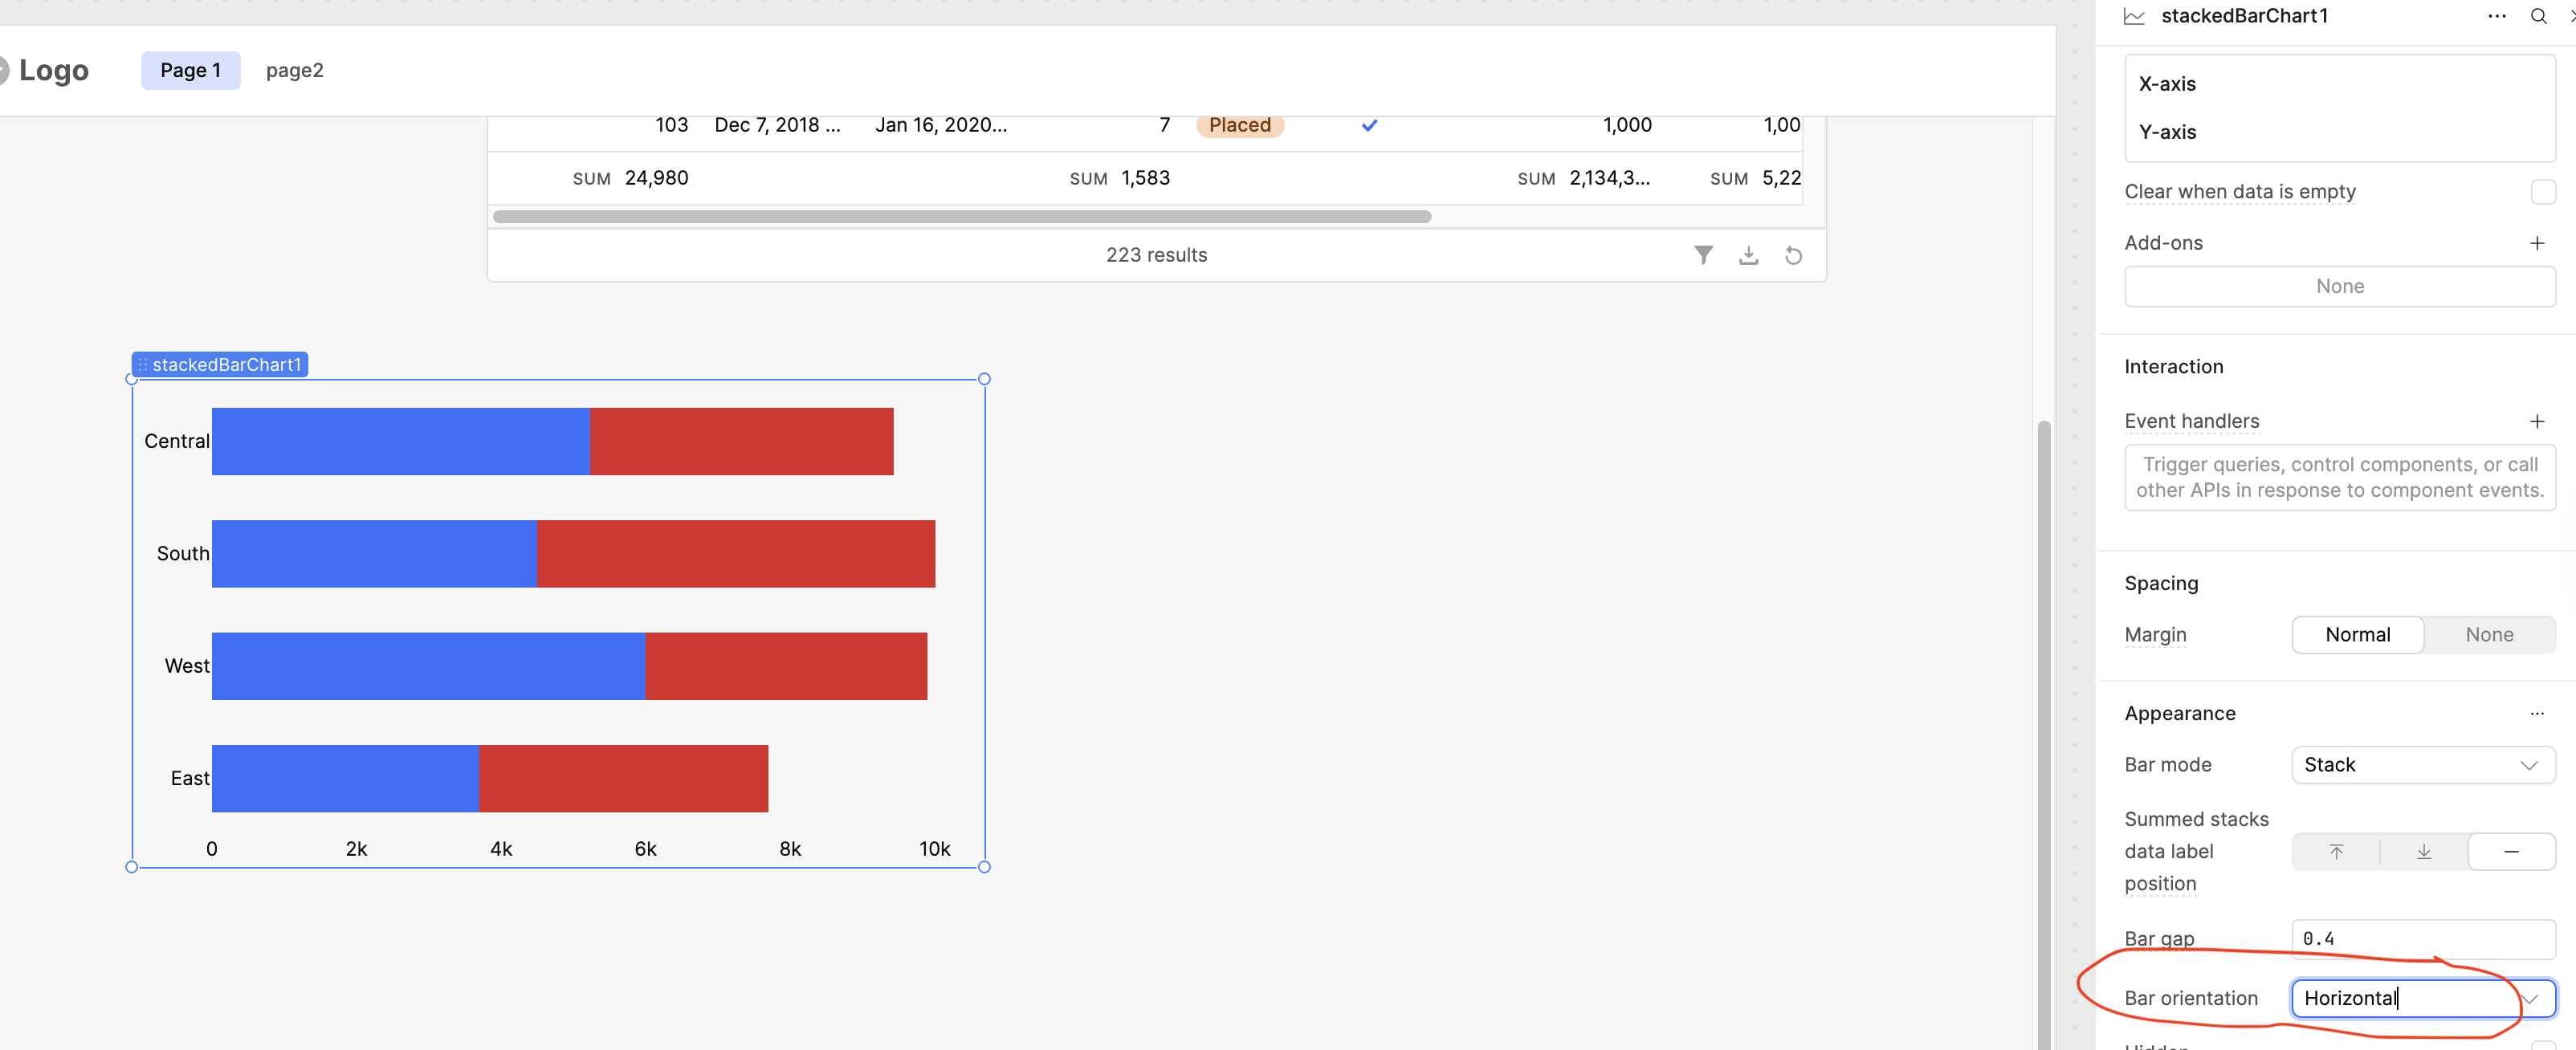Open the Appearance section more options
The image size is (2576, 1050).
click(x=2536, y=713)
